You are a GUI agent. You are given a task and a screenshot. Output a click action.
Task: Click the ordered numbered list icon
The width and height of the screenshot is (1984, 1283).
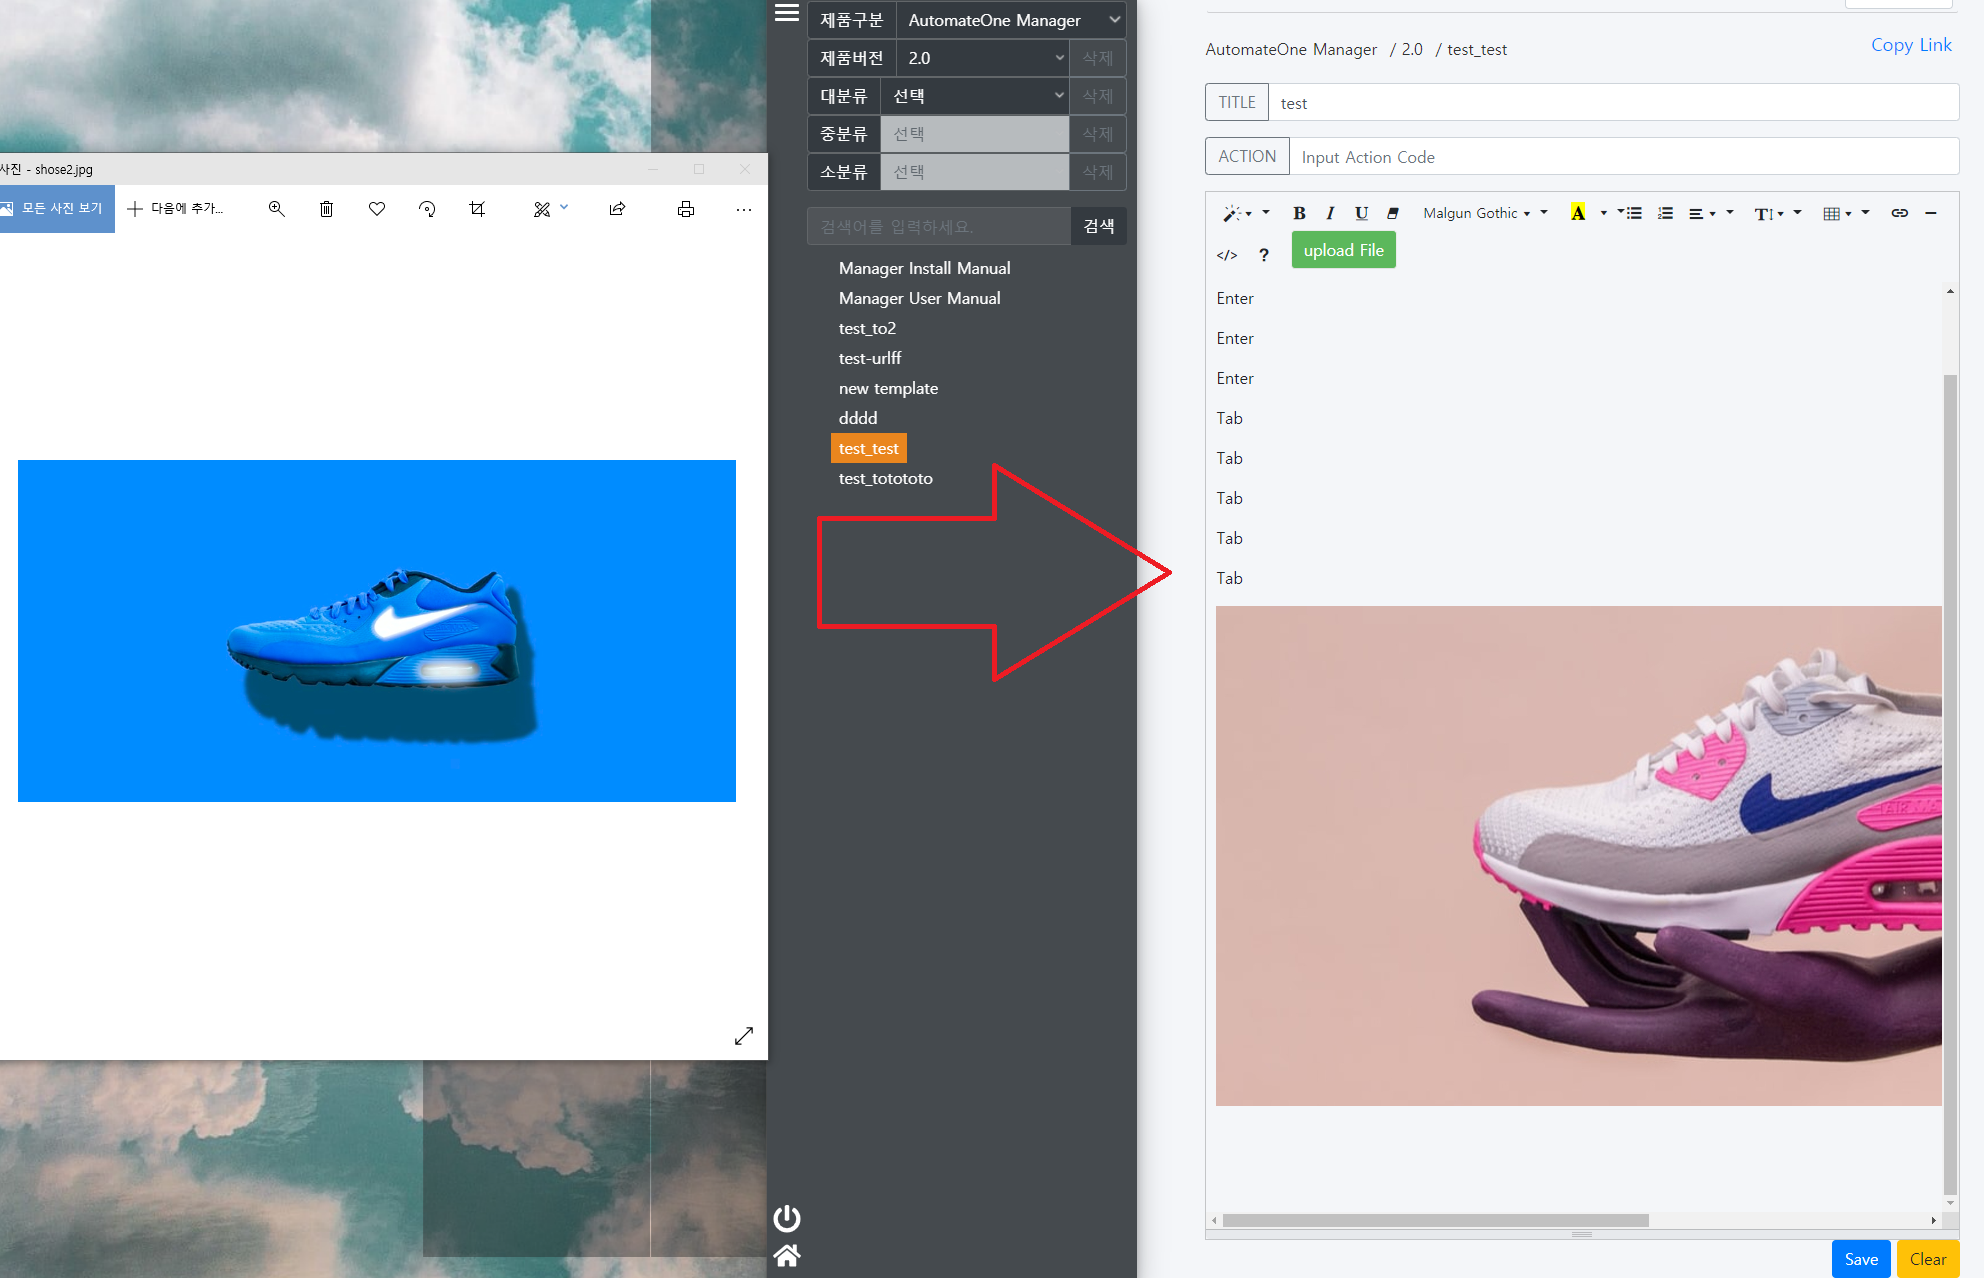[x=1665, y=213]
